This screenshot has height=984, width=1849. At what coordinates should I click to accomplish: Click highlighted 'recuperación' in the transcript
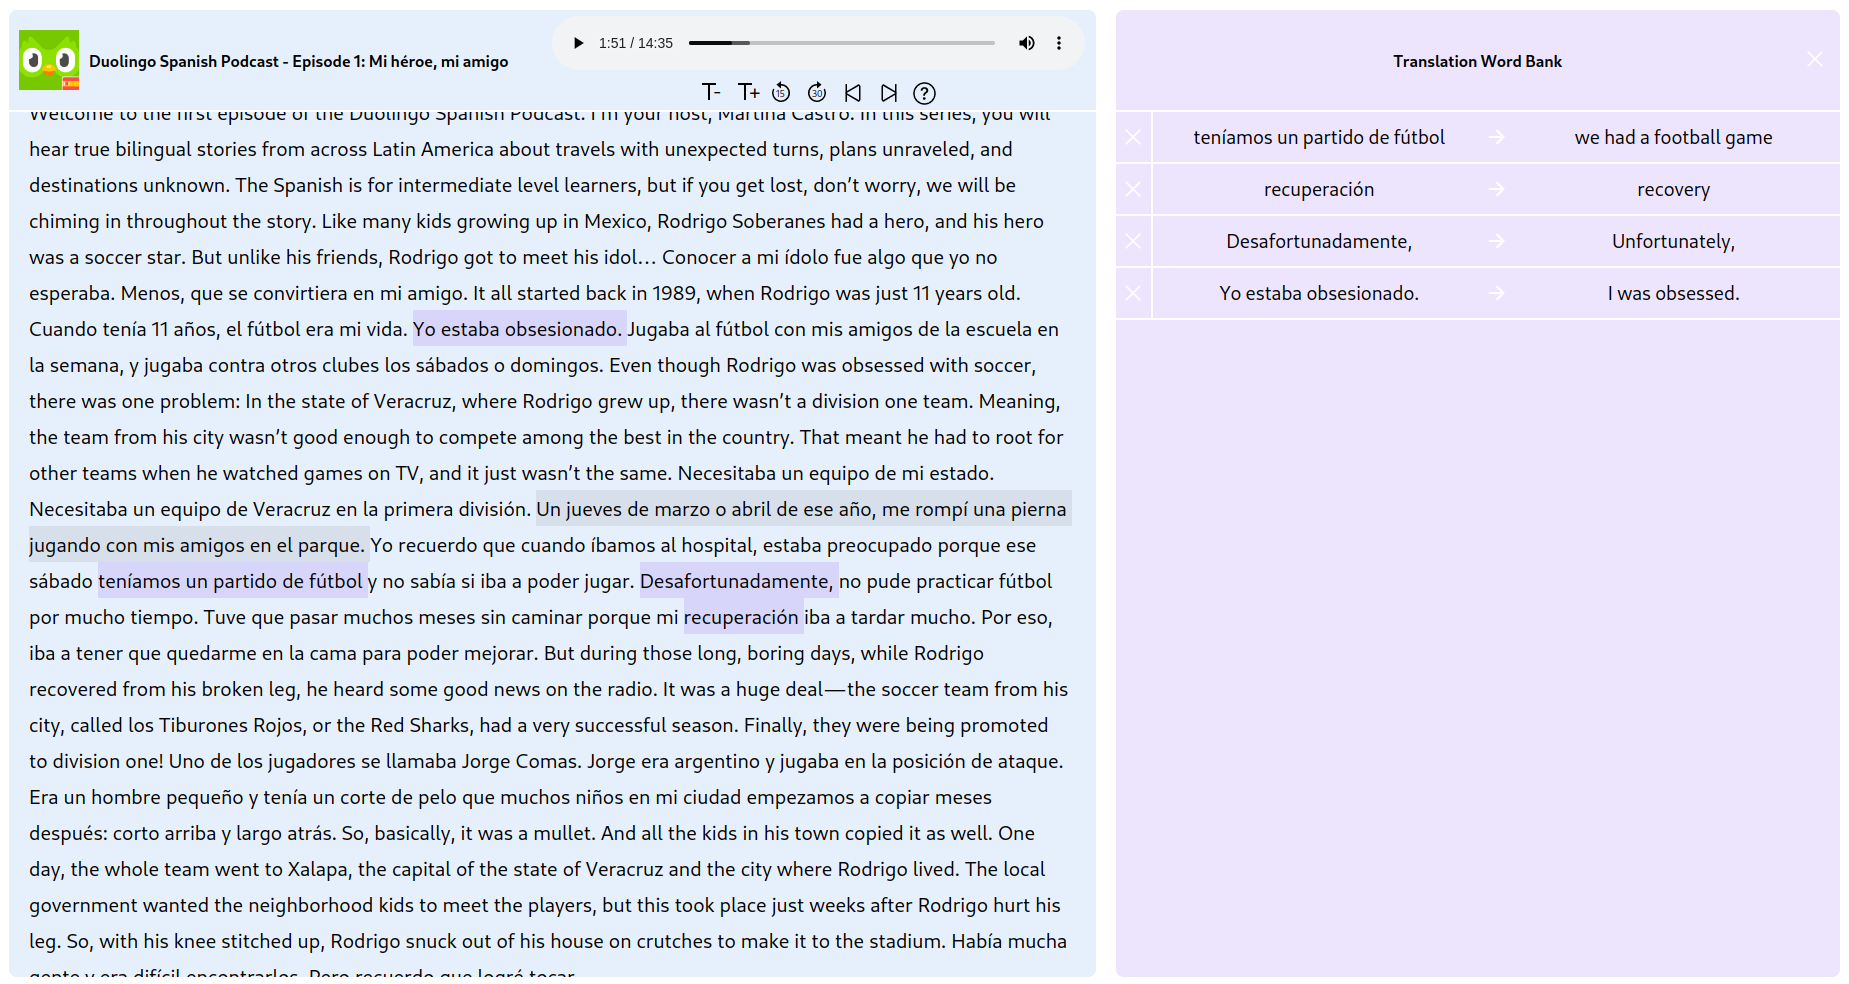click(741, 617)
